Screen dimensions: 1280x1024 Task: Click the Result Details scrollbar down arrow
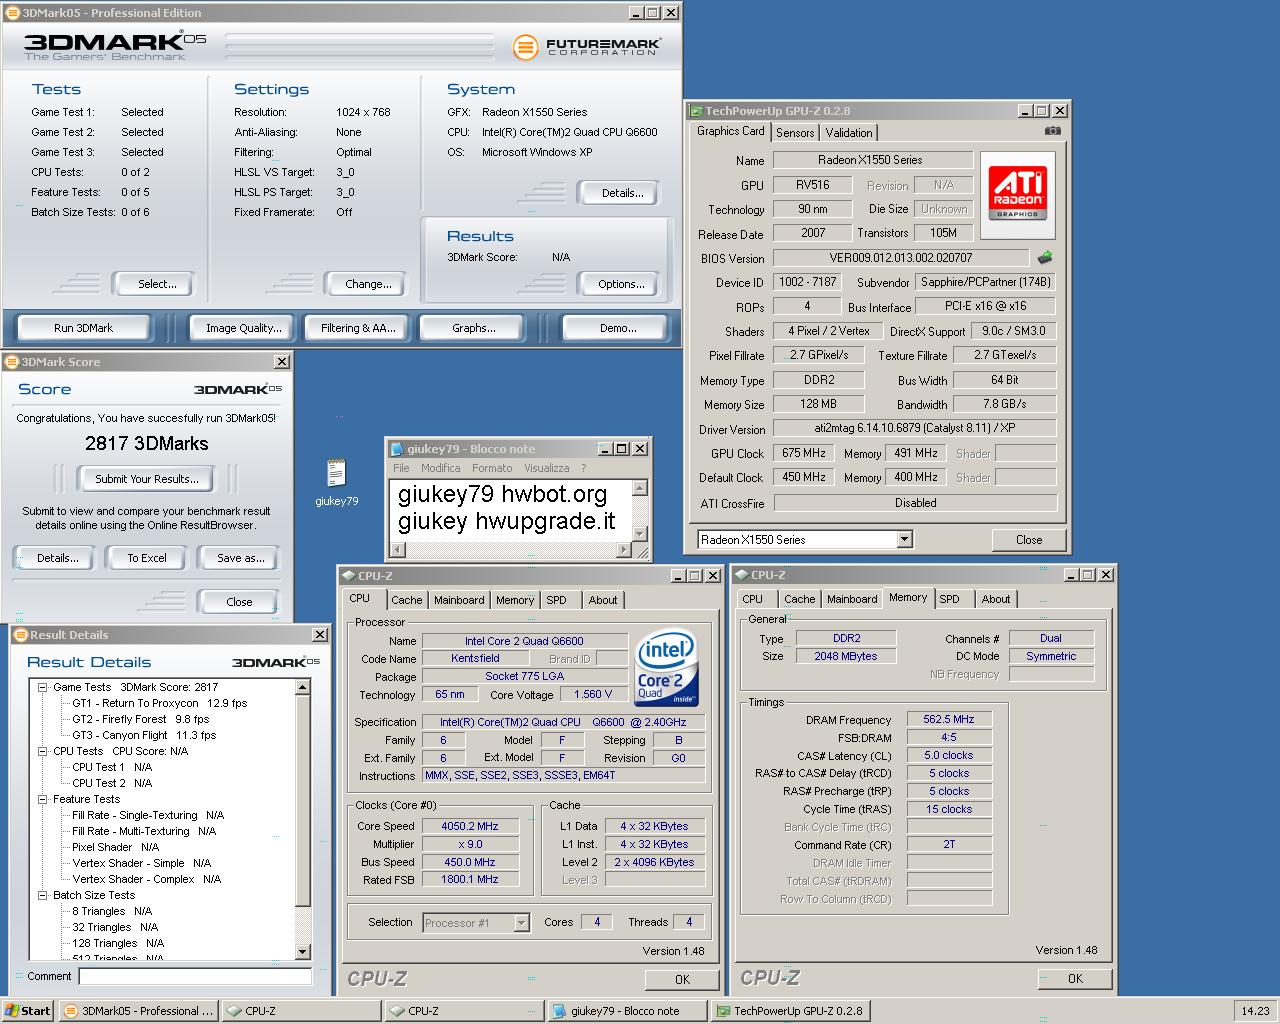pos(303,952)
